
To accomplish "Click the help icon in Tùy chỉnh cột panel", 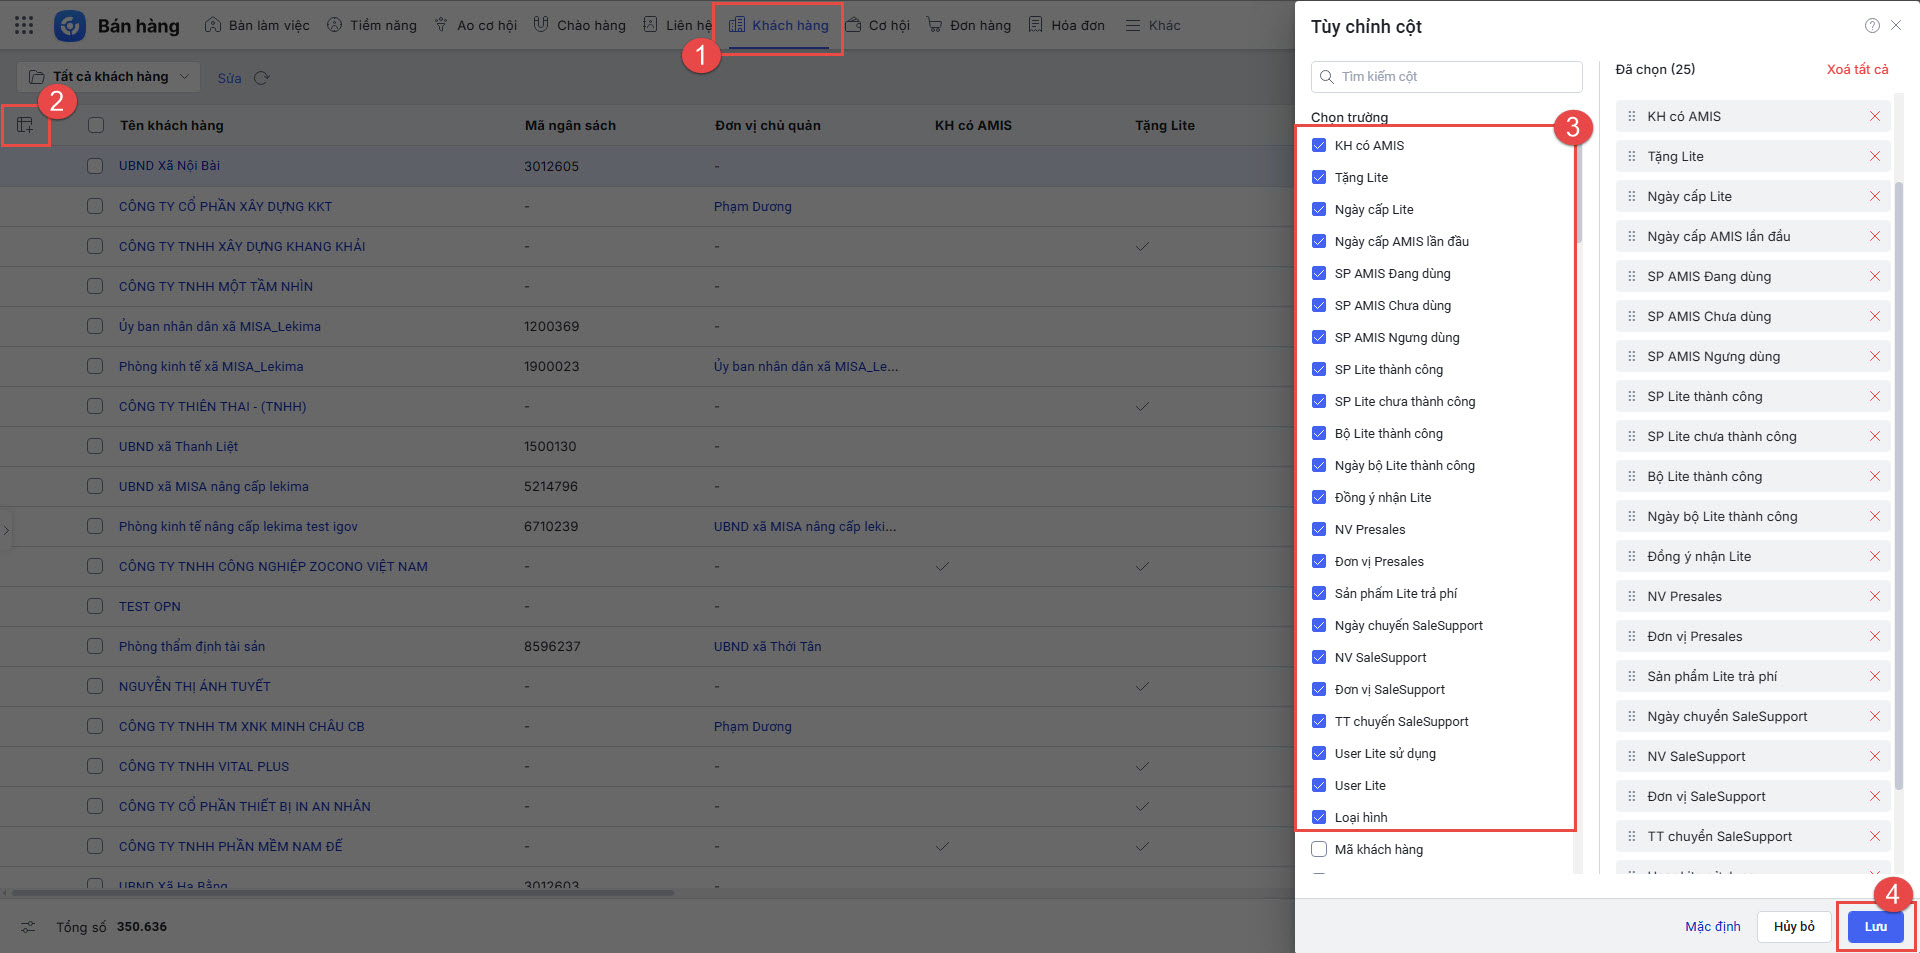I will coord(1872,26).
